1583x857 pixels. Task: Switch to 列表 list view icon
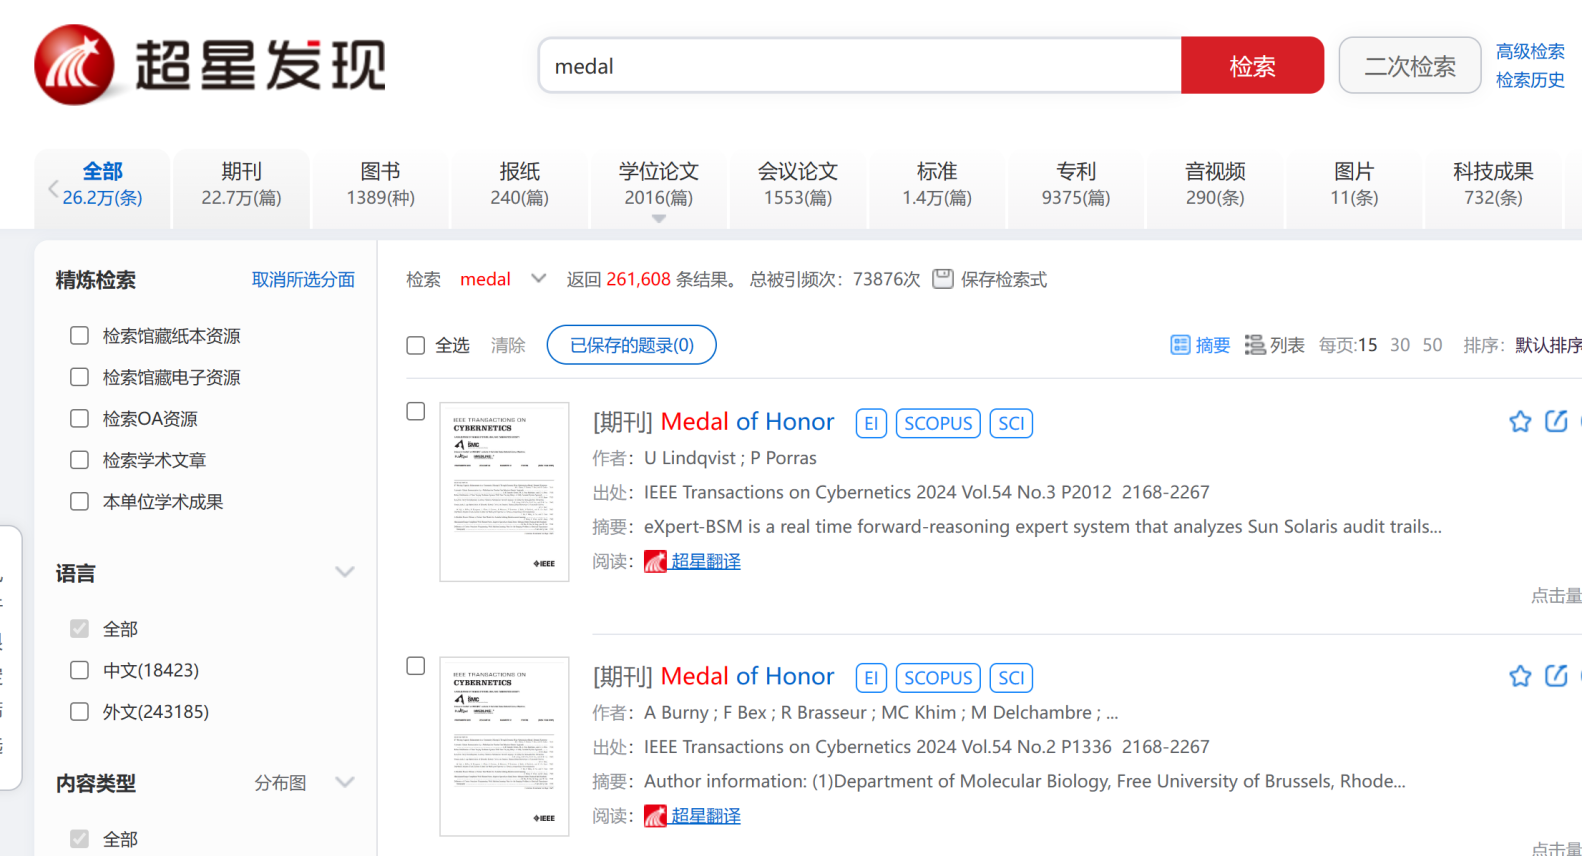tap(1254, 345)
